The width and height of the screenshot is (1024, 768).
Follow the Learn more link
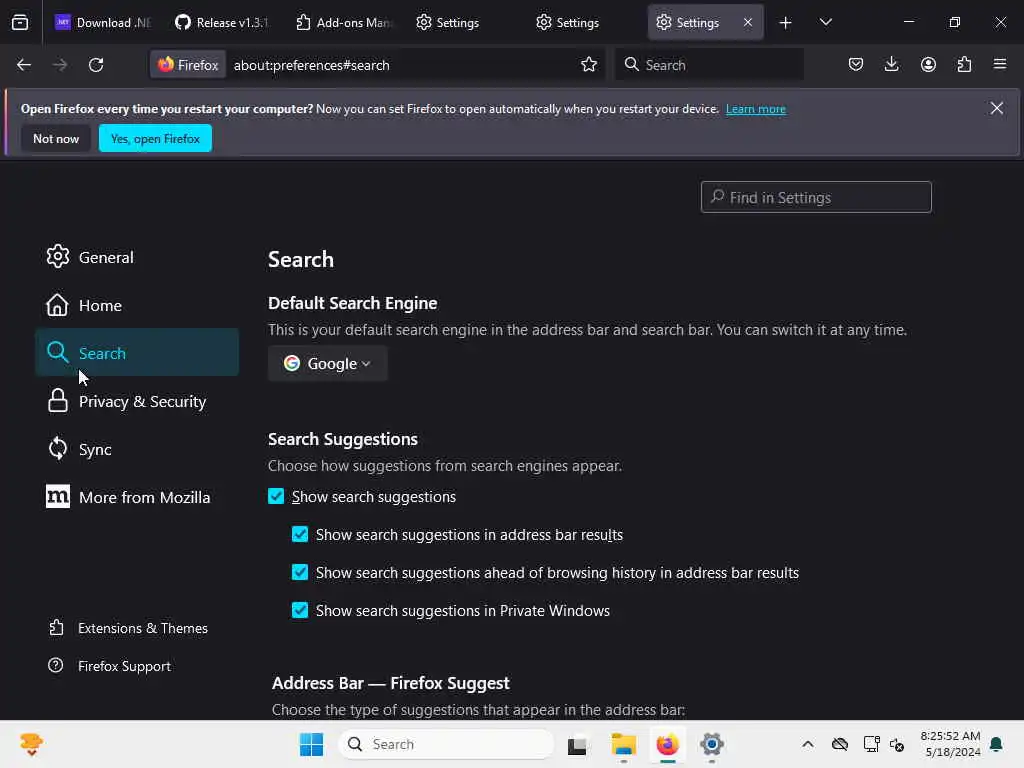(x=756, y=109)
